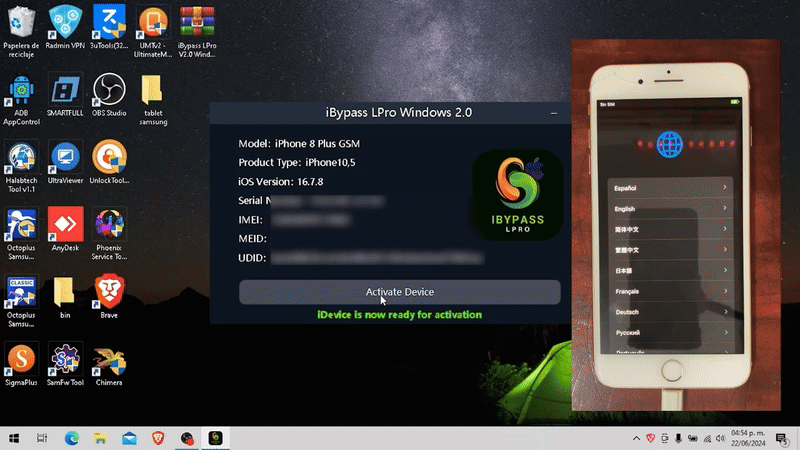The width and height of the screenshot is (800, 450).
Task: Open Octoplus Samsung shortcut above Classic one
Action: pyautogui.click(x=21, y=234)
